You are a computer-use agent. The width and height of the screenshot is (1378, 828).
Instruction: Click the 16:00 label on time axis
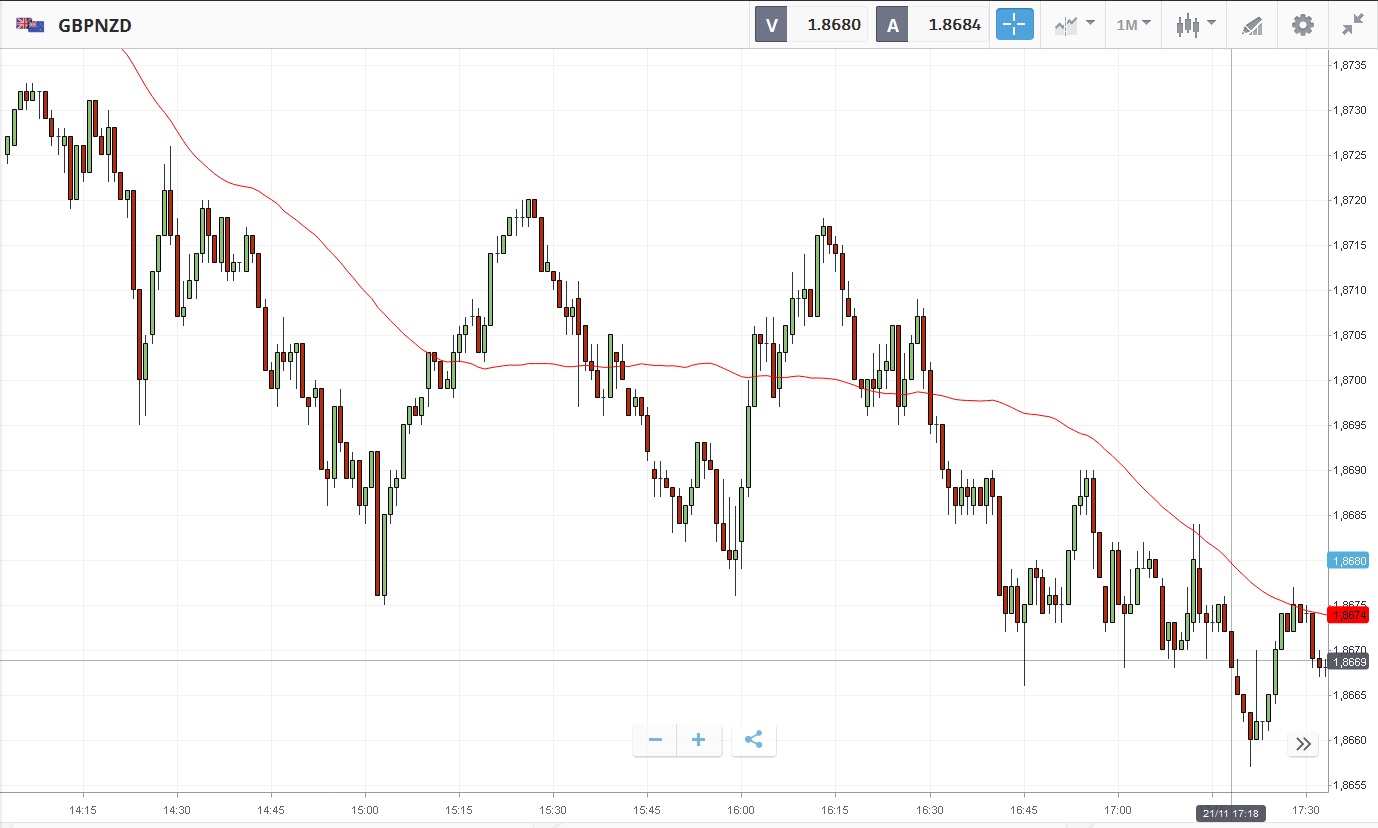pos(741,810)
